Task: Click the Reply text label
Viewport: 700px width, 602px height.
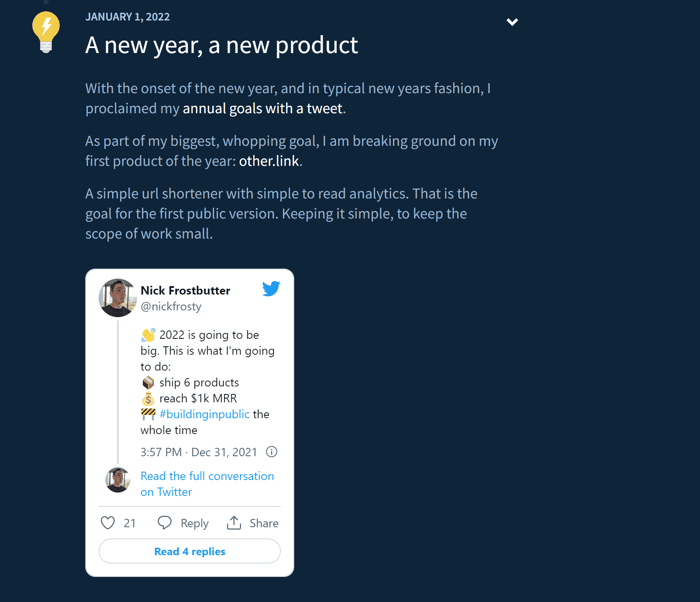Action: (x=194, y=523)
